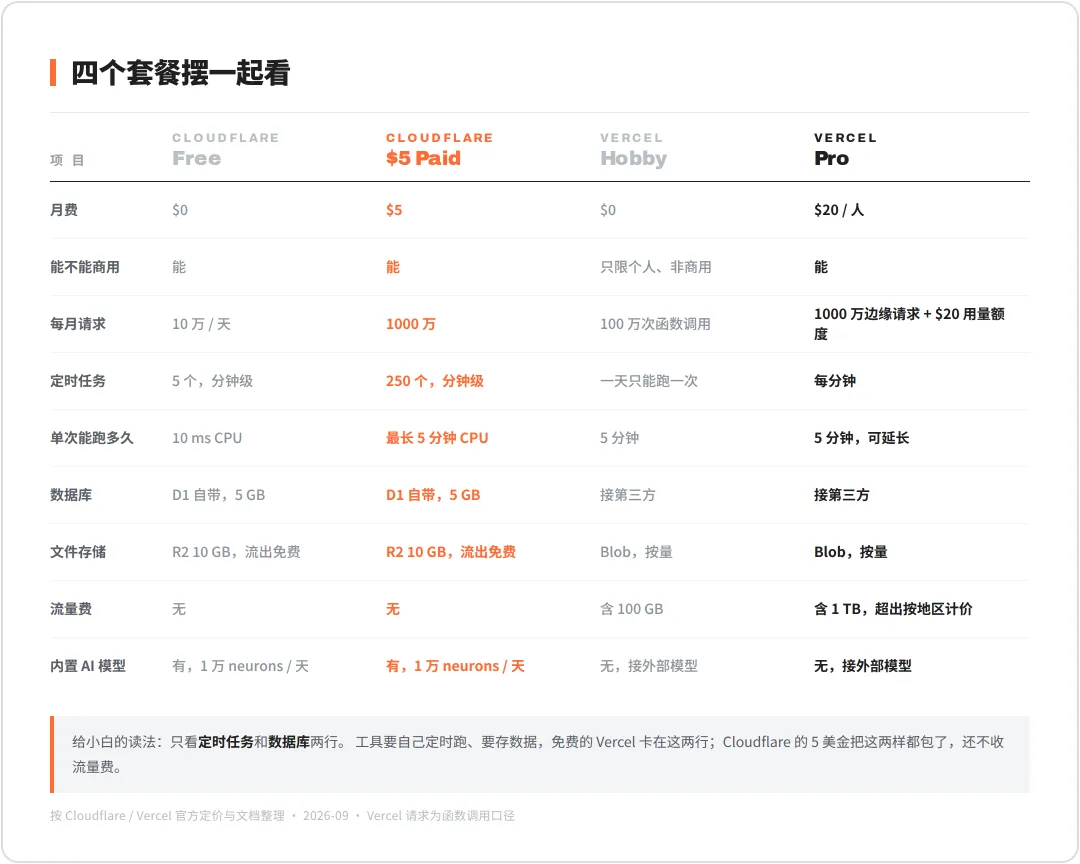
Task: Click the 每月请求 row label
Action: coord(78,324)
